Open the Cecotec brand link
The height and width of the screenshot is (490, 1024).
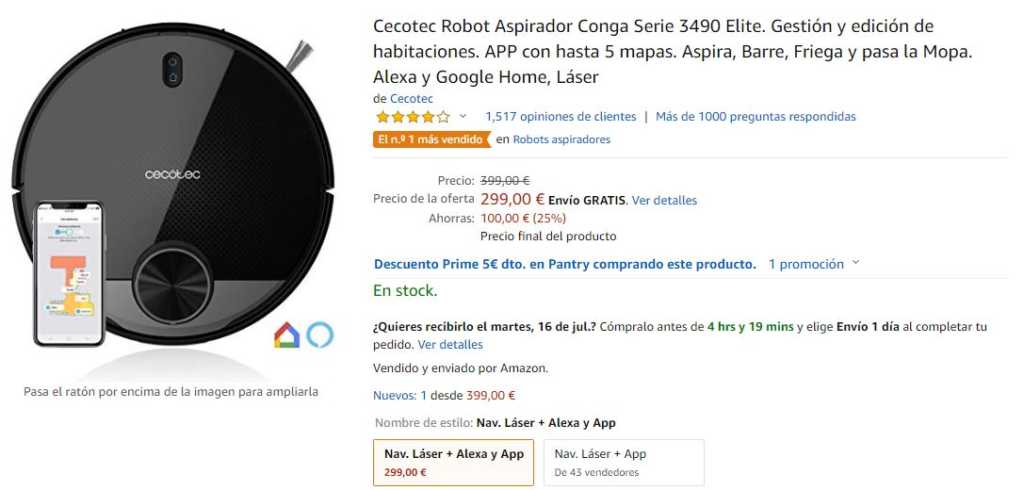pos(411,98)
